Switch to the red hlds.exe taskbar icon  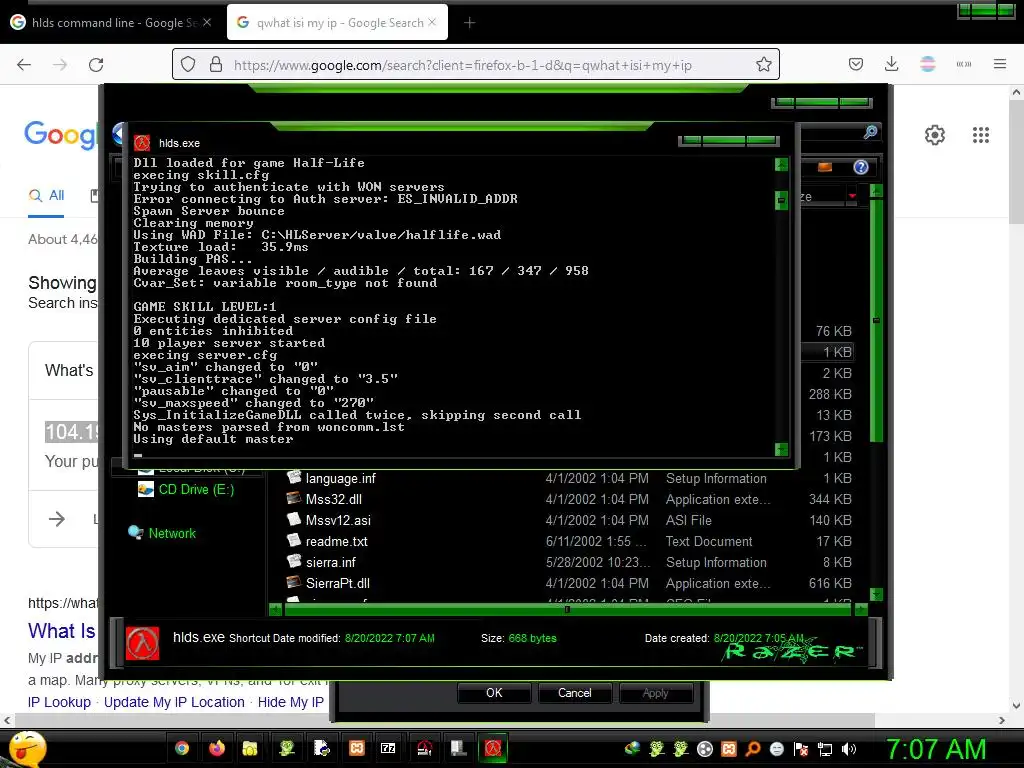[493, 748]
